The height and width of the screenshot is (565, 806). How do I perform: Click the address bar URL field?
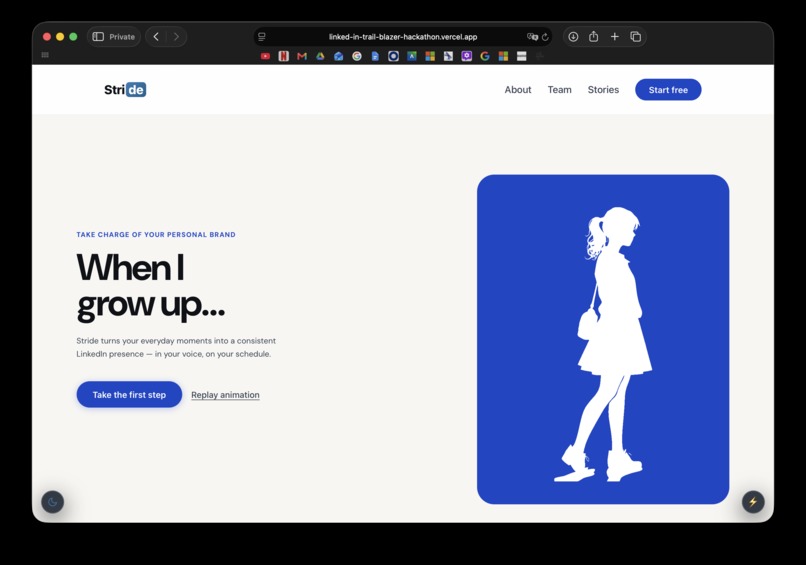tap(403, 37)
